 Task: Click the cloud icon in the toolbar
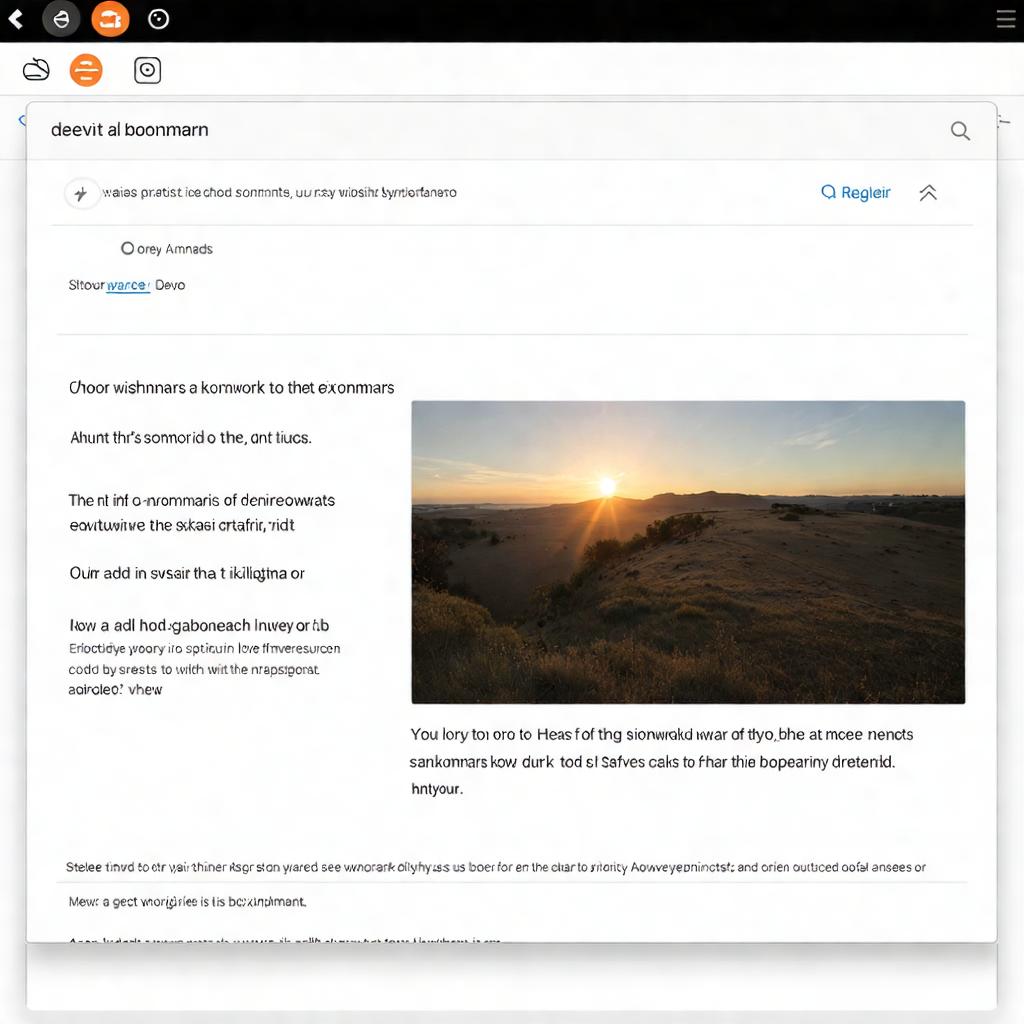coord(36,69)
